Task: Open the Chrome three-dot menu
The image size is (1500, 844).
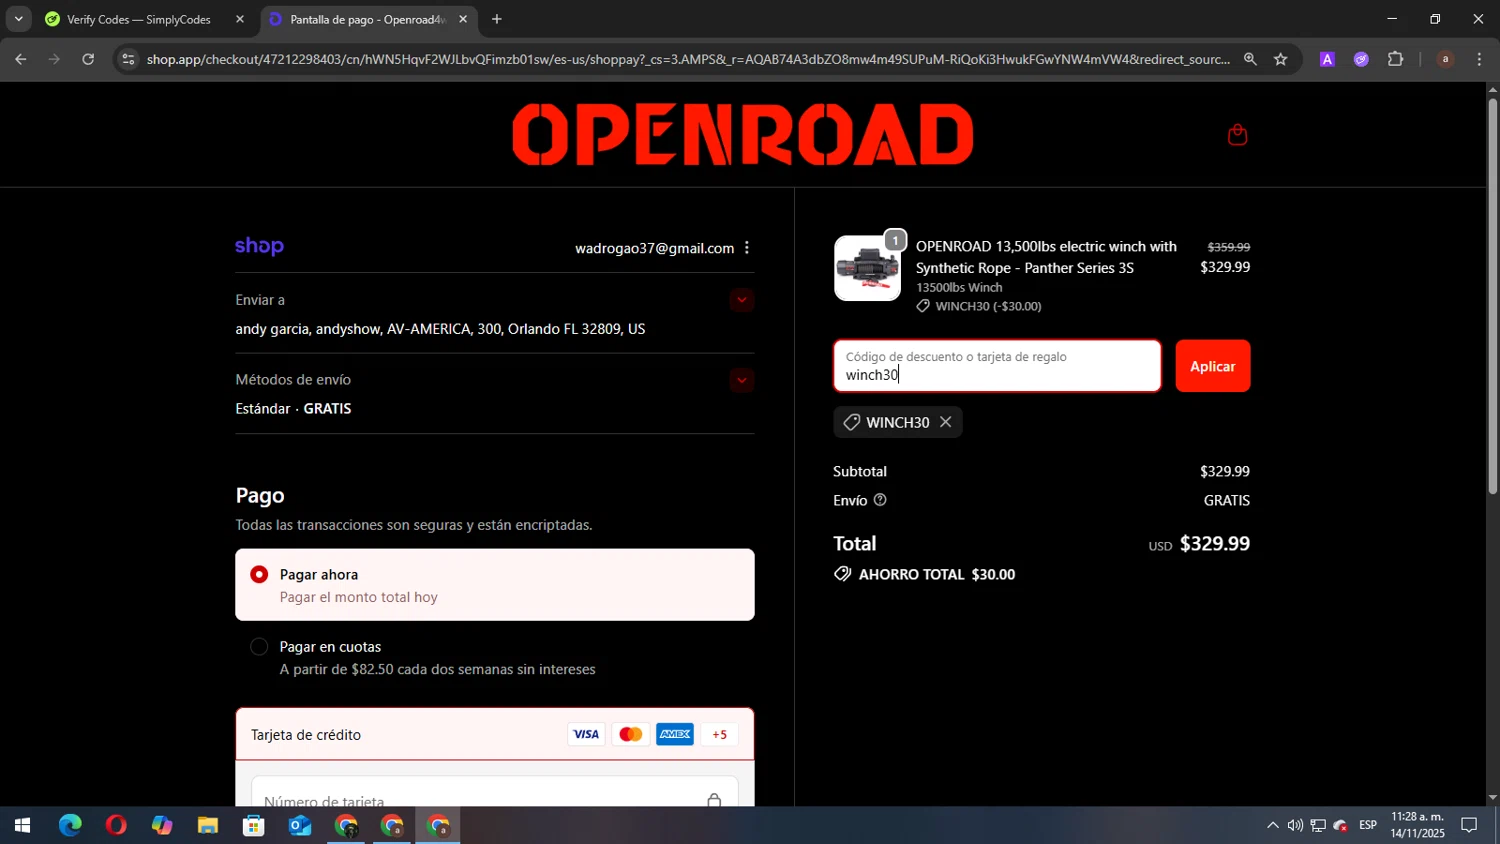Action: [x=1479, y=59]
